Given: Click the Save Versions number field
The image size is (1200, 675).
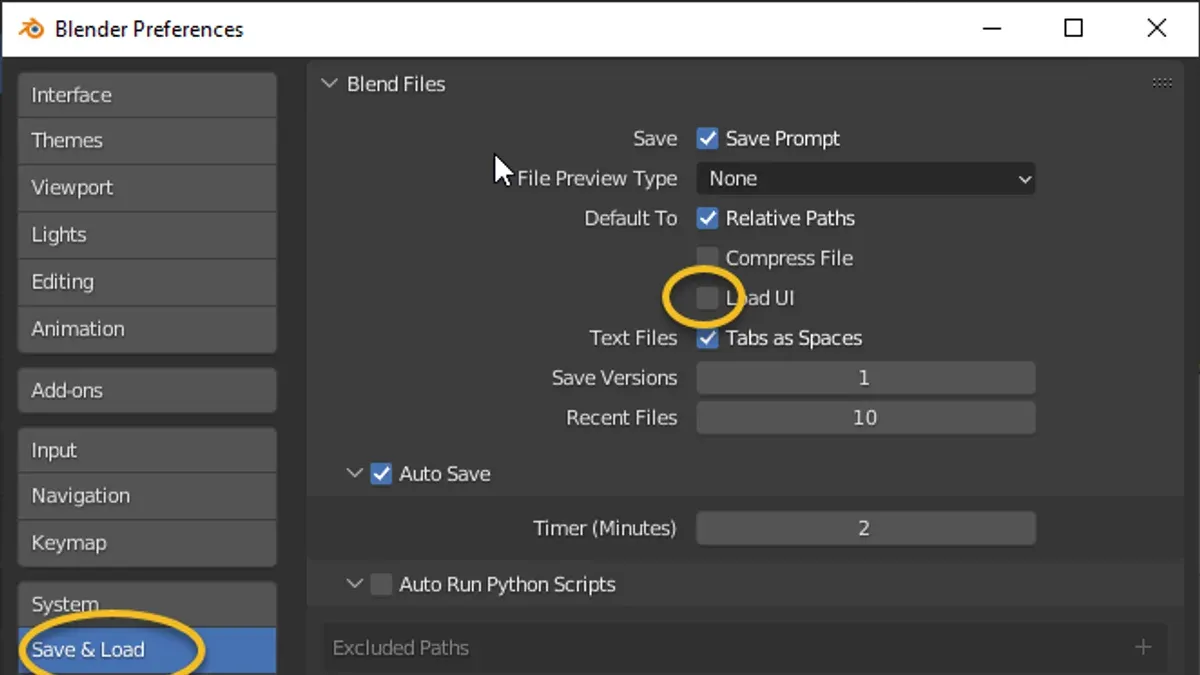Looking at the screenshot, I should pos(866,378).
